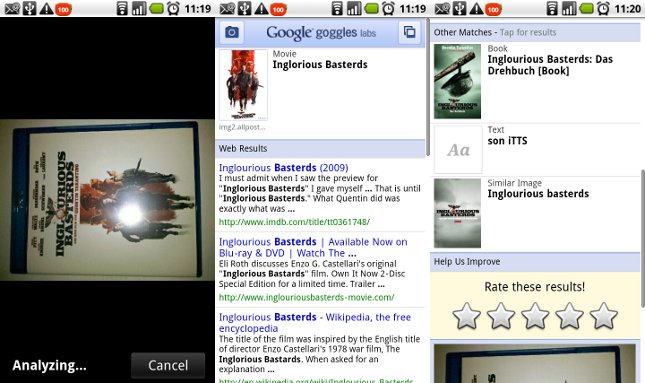This screenshot has width=645, height=383.
Task: Tap the Other Matches - Tap for results header
Action: pyautogui.click(x=535, y=32)
